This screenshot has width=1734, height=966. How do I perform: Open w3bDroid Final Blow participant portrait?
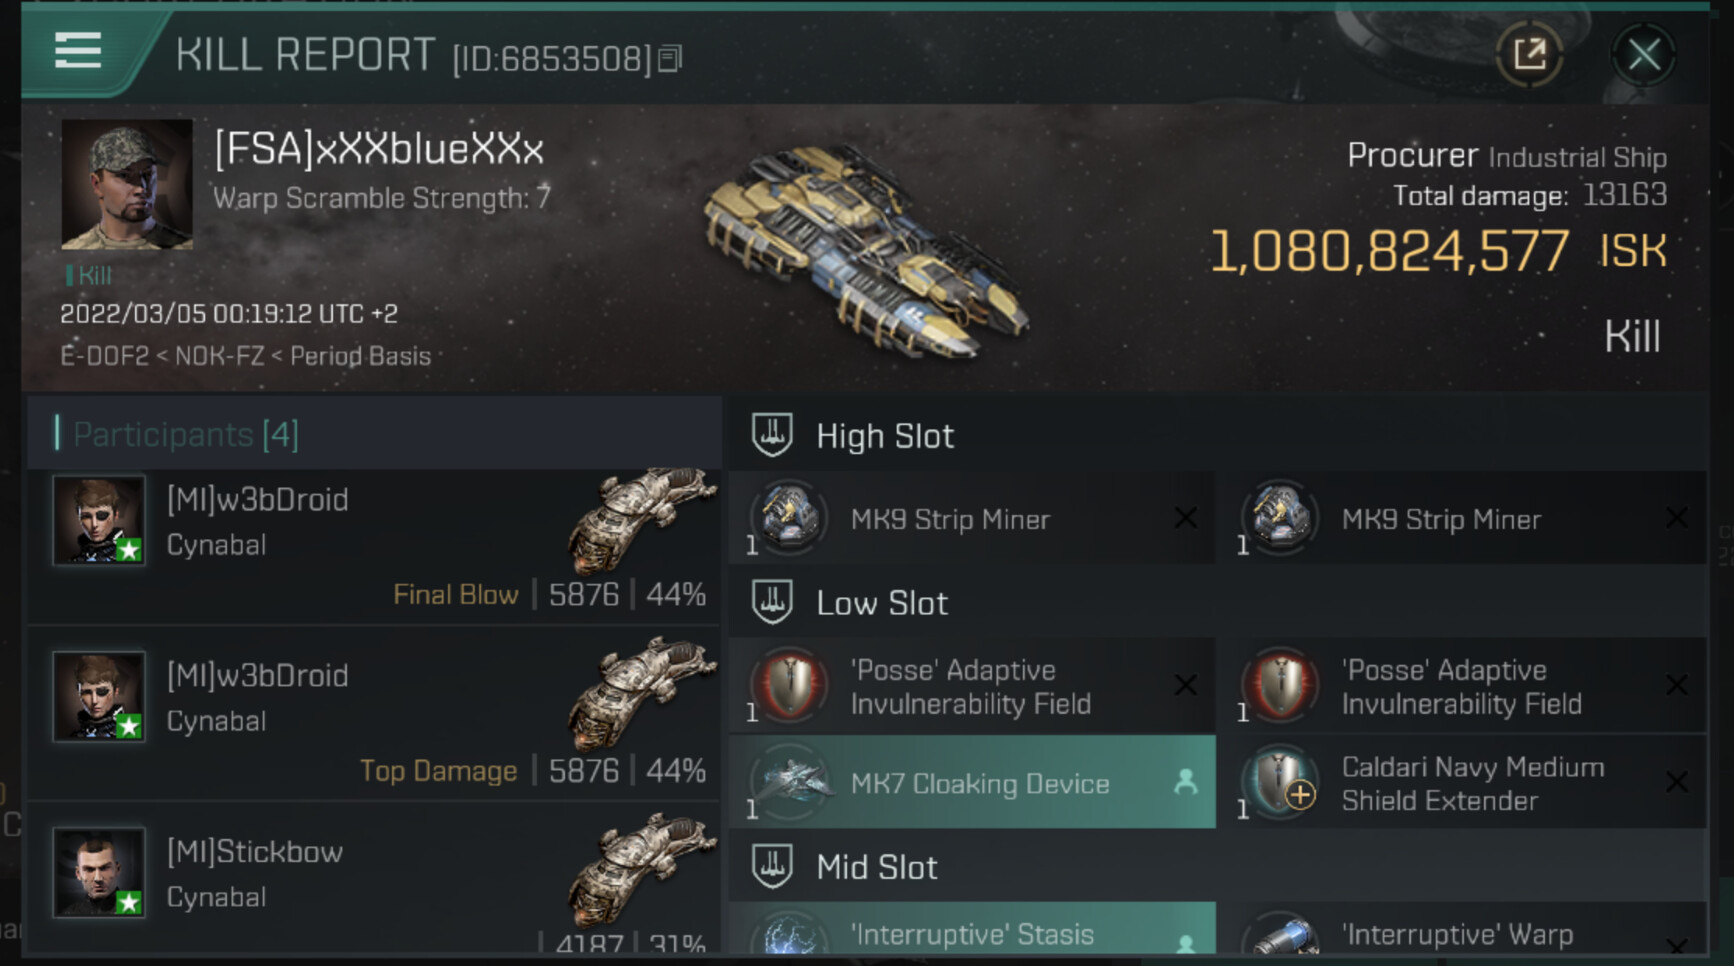pyautogui.click(x=99, y=521)
